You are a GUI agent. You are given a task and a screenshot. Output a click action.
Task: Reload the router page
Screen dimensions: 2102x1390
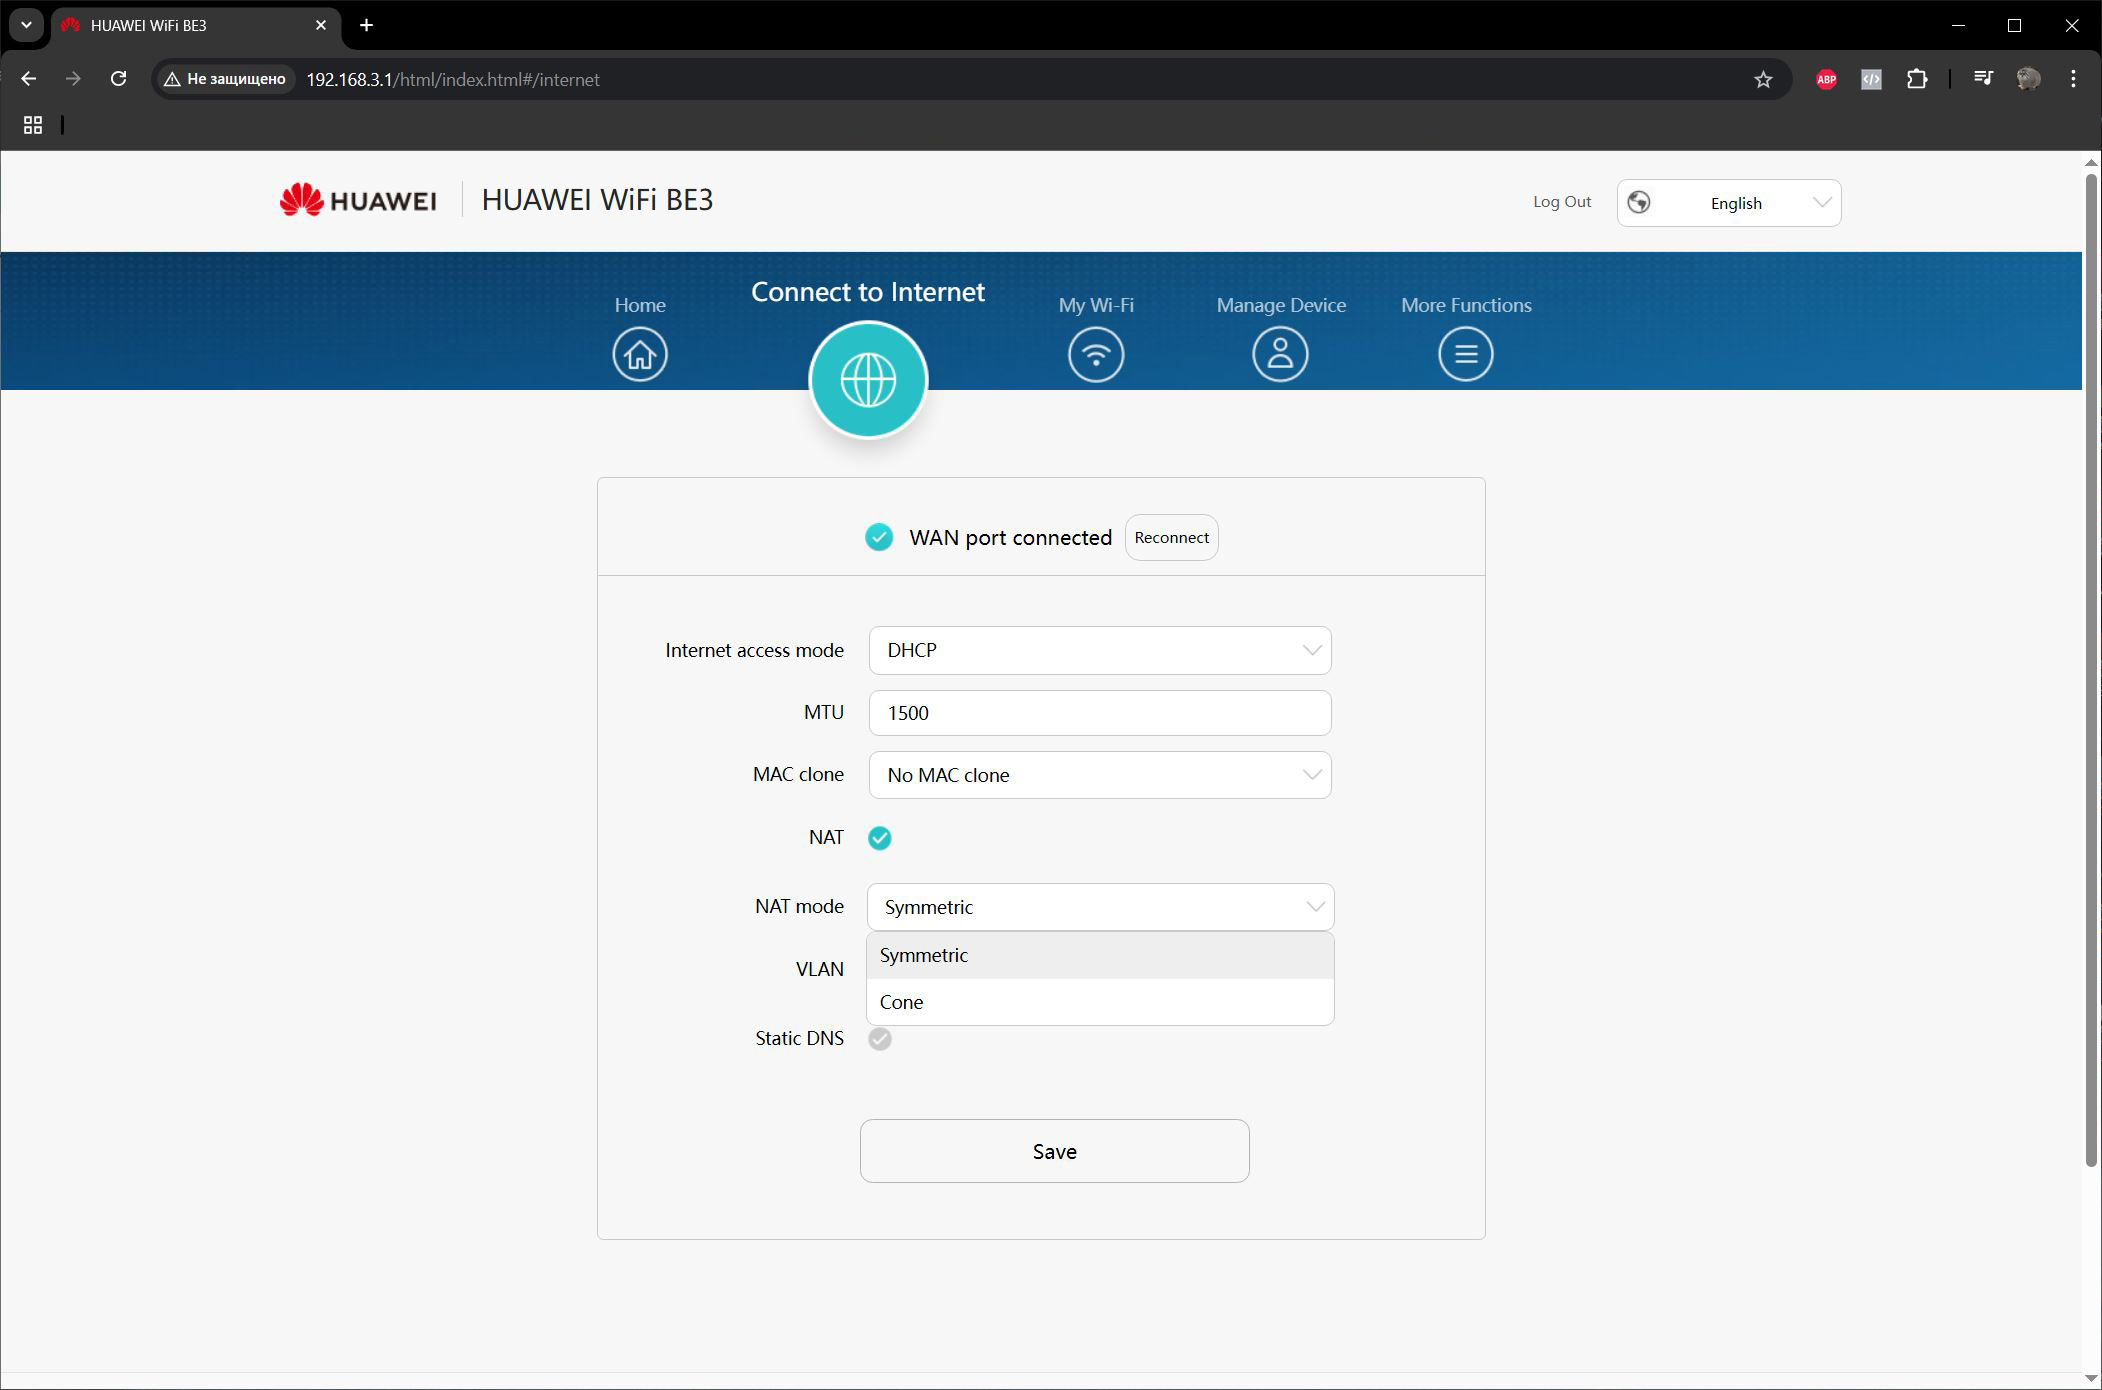coord(118,79)
